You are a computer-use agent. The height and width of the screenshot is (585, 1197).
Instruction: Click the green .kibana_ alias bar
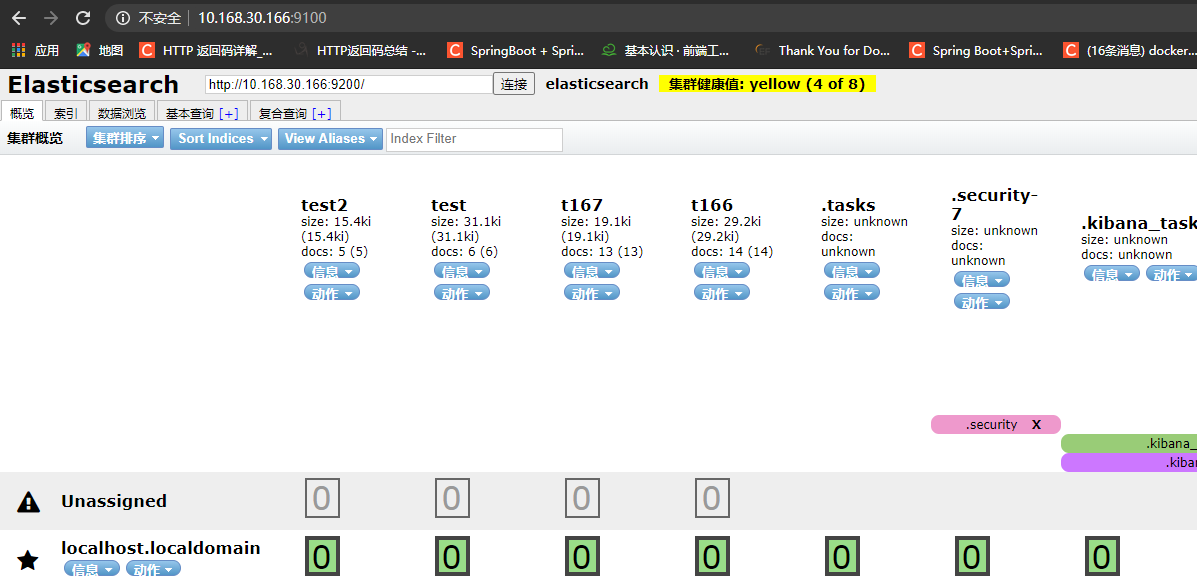[x=1129, y=443]
